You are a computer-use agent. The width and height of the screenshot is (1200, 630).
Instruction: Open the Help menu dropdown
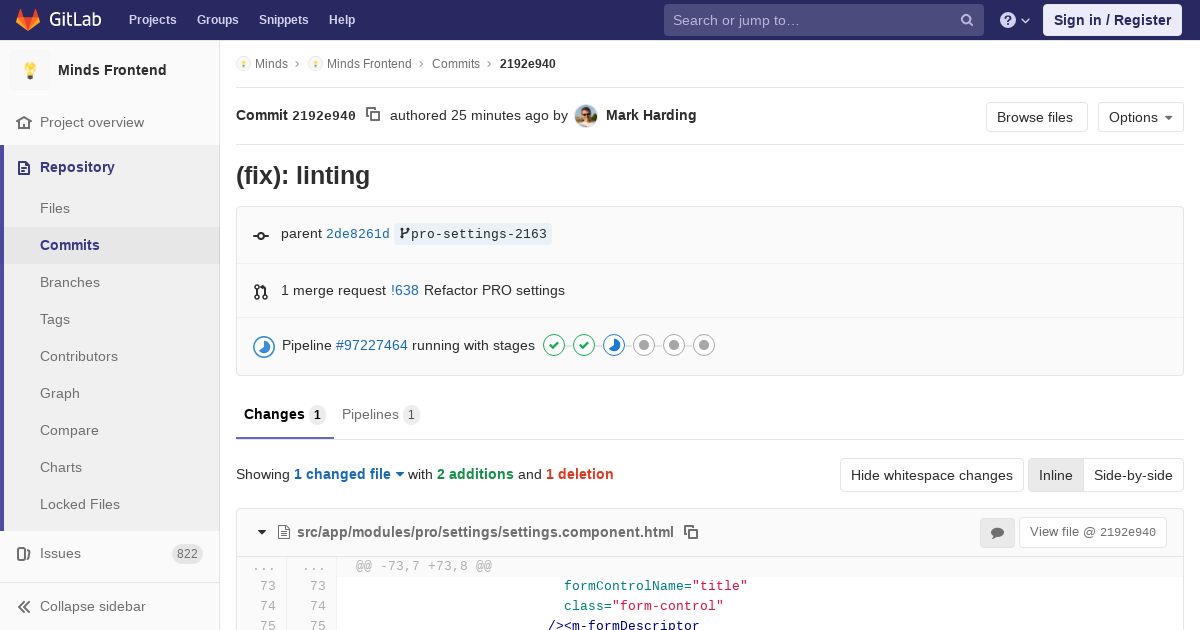point(1015,20)
